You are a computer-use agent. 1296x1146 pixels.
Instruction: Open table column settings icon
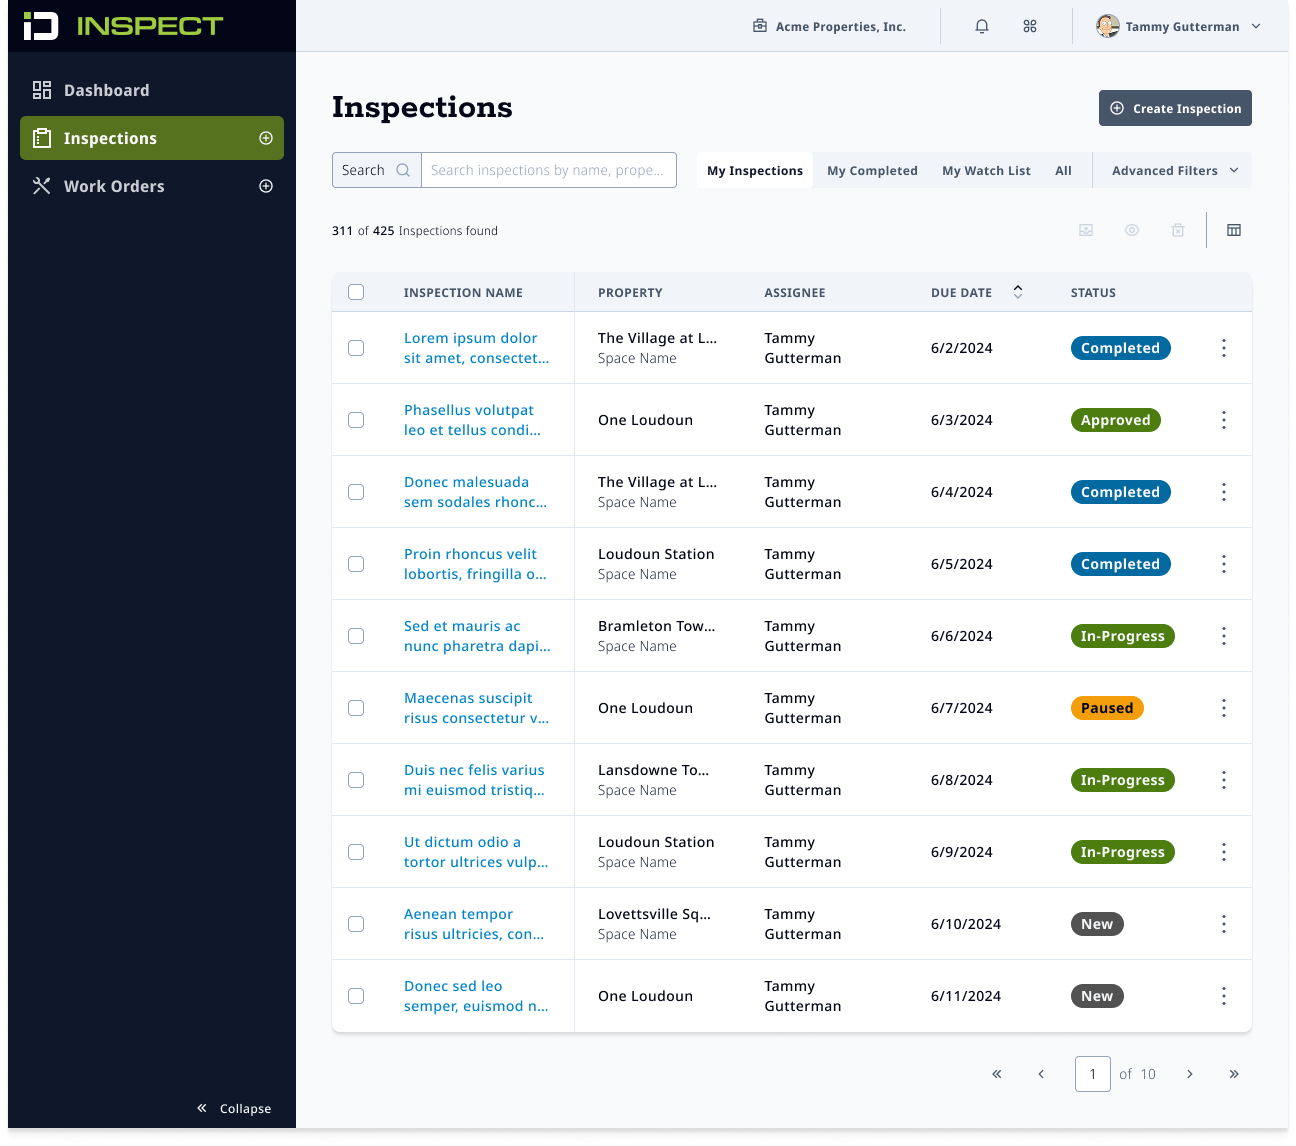(1234, 230)
